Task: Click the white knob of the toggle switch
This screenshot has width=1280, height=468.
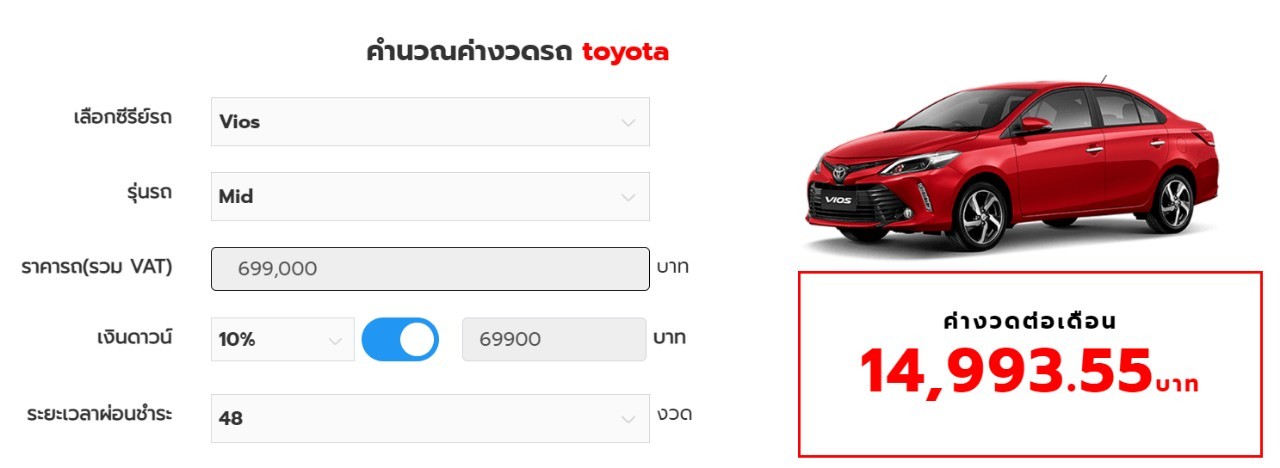Action: coord(417,340)
